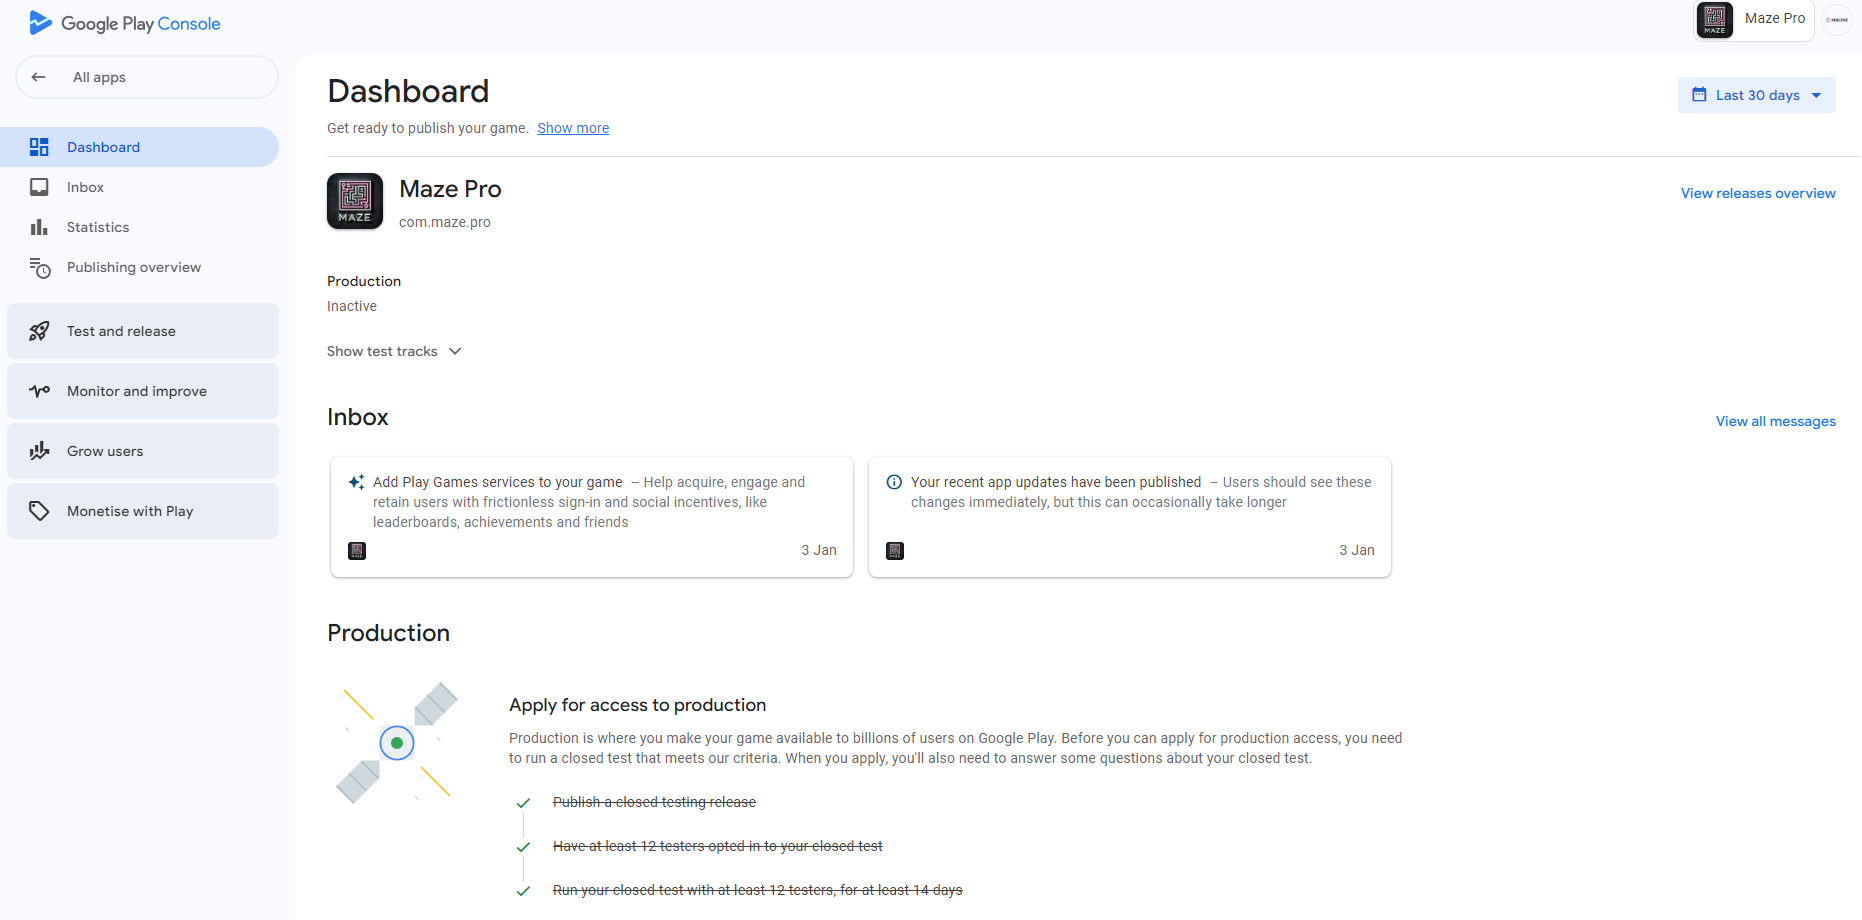Click View all messages link
1862x920 pixels.
pos(1776,421)
